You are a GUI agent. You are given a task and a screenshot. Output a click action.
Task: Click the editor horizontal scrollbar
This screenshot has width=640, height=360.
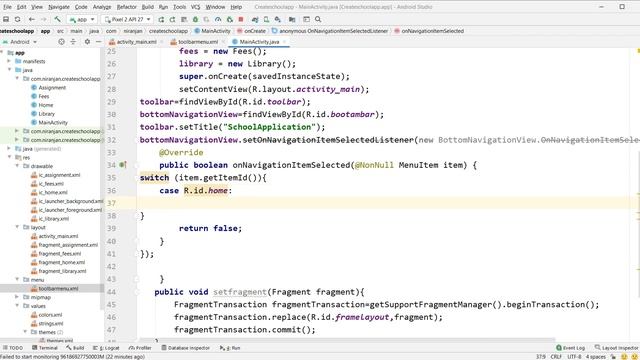point(347,340)
